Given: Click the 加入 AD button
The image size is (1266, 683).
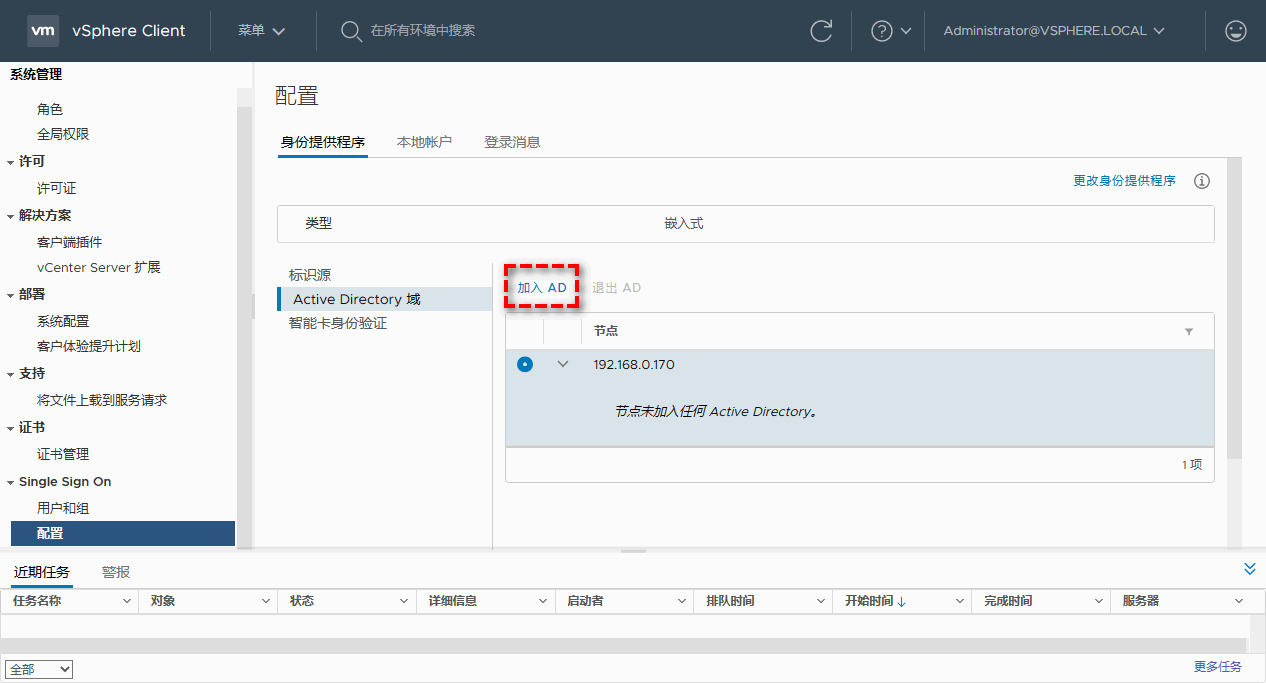Looking at the screenshot, I should click(542, 287).
